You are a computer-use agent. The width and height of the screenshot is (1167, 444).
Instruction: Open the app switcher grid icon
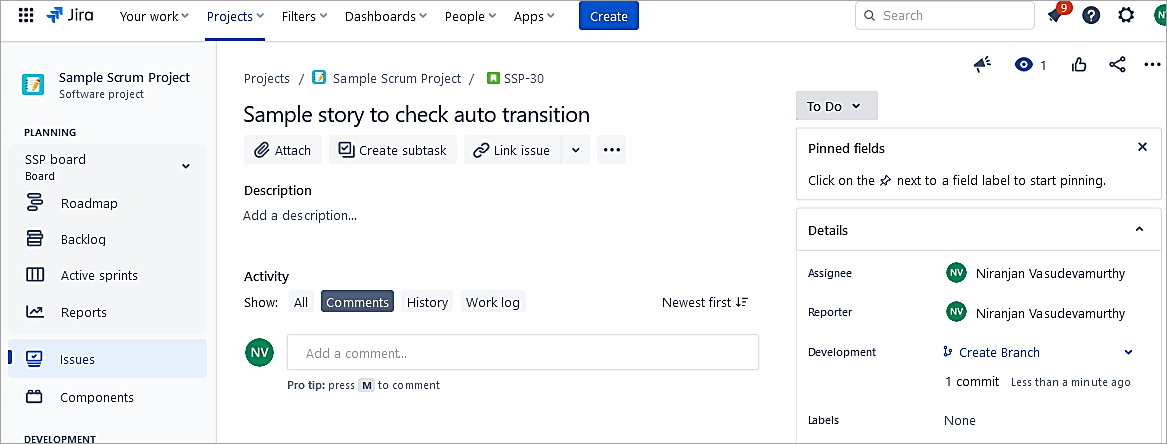pyautogui.click(x=26, y=16)
